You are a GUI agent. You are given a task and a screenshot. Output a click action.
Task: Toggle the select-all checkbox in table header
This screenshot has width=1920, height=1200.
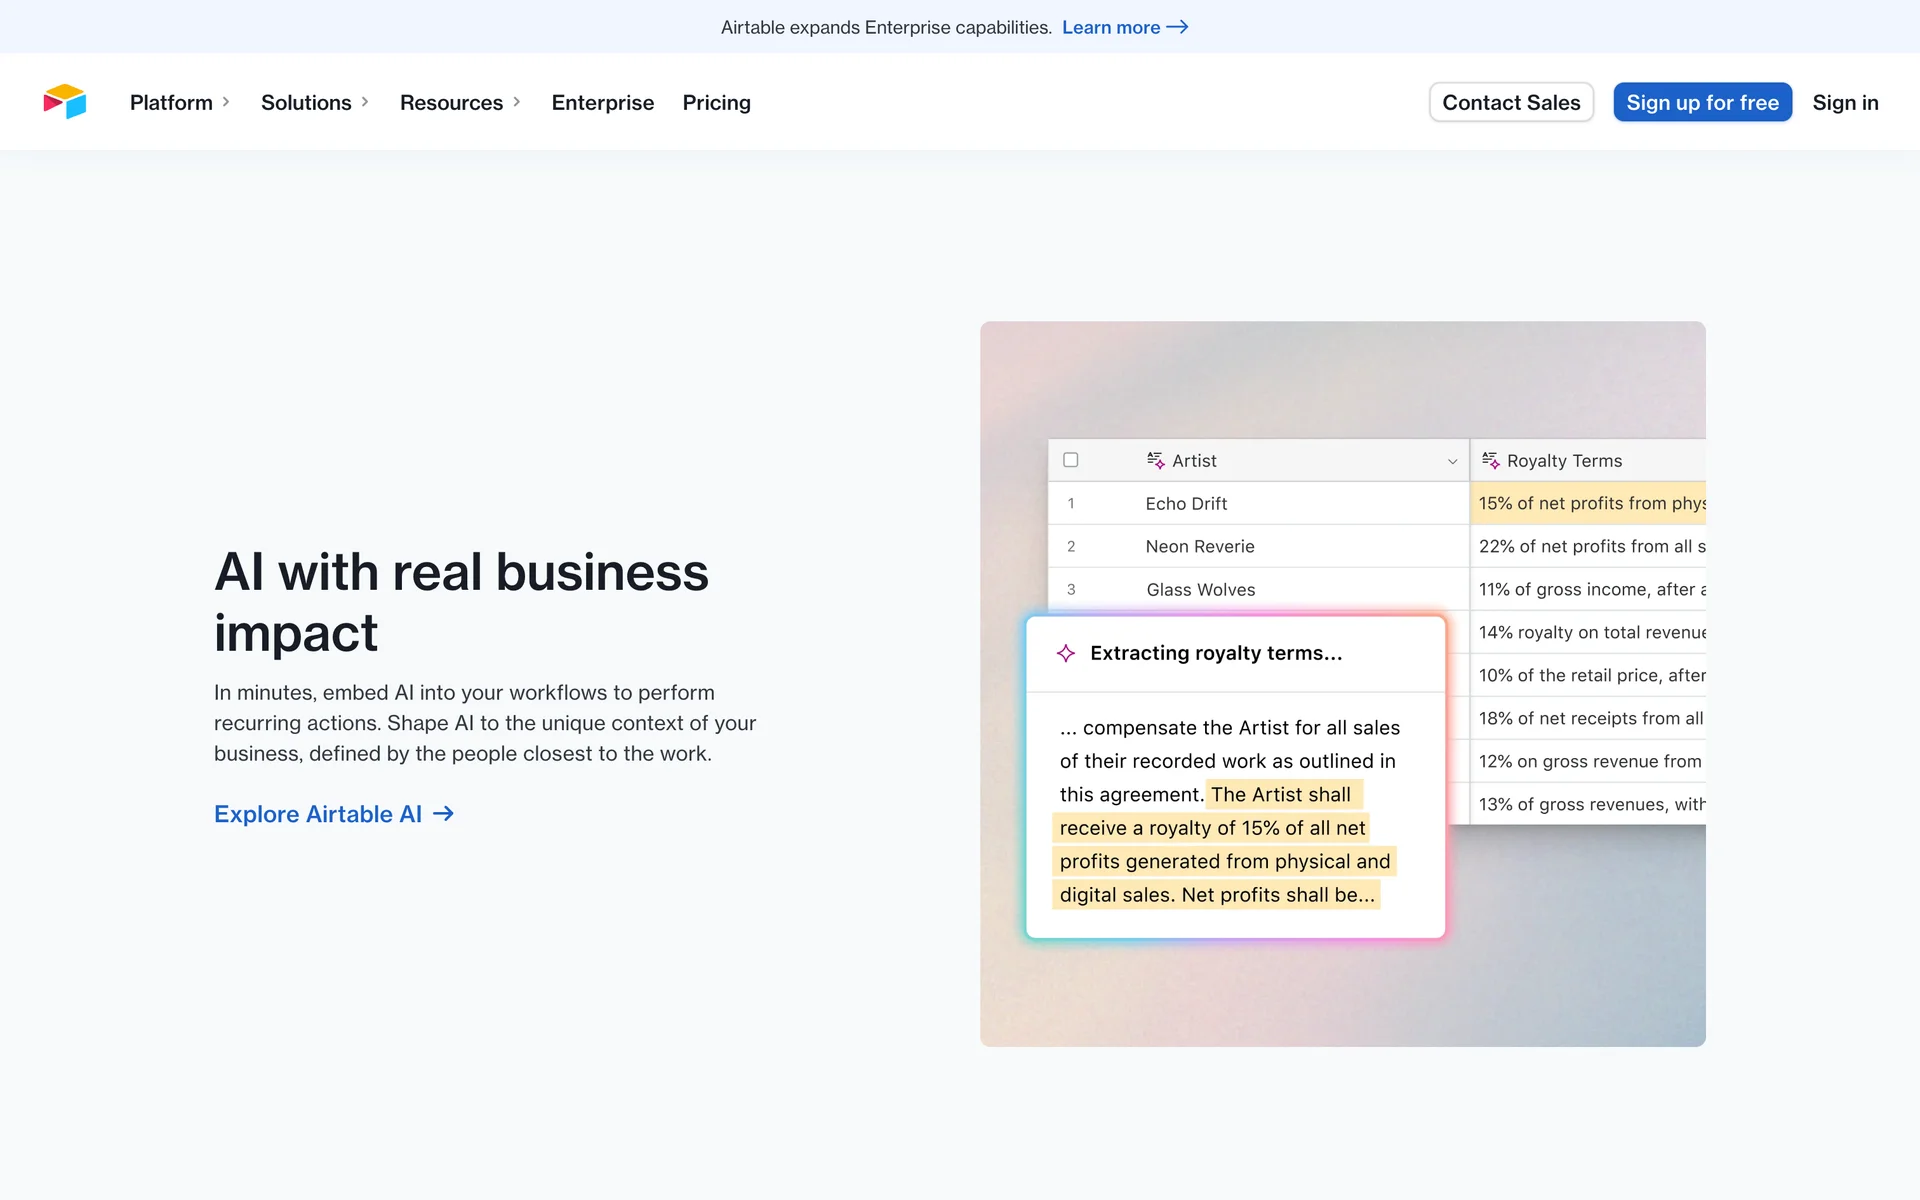click(1071, 460)
